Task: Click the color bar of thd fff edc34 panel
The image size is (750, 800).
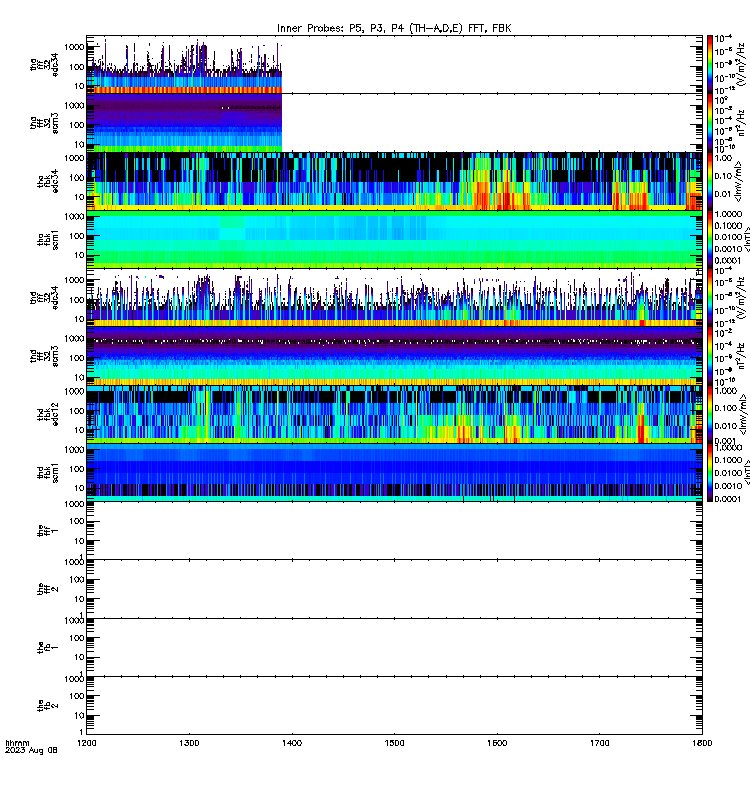Action: click(710, 298)
